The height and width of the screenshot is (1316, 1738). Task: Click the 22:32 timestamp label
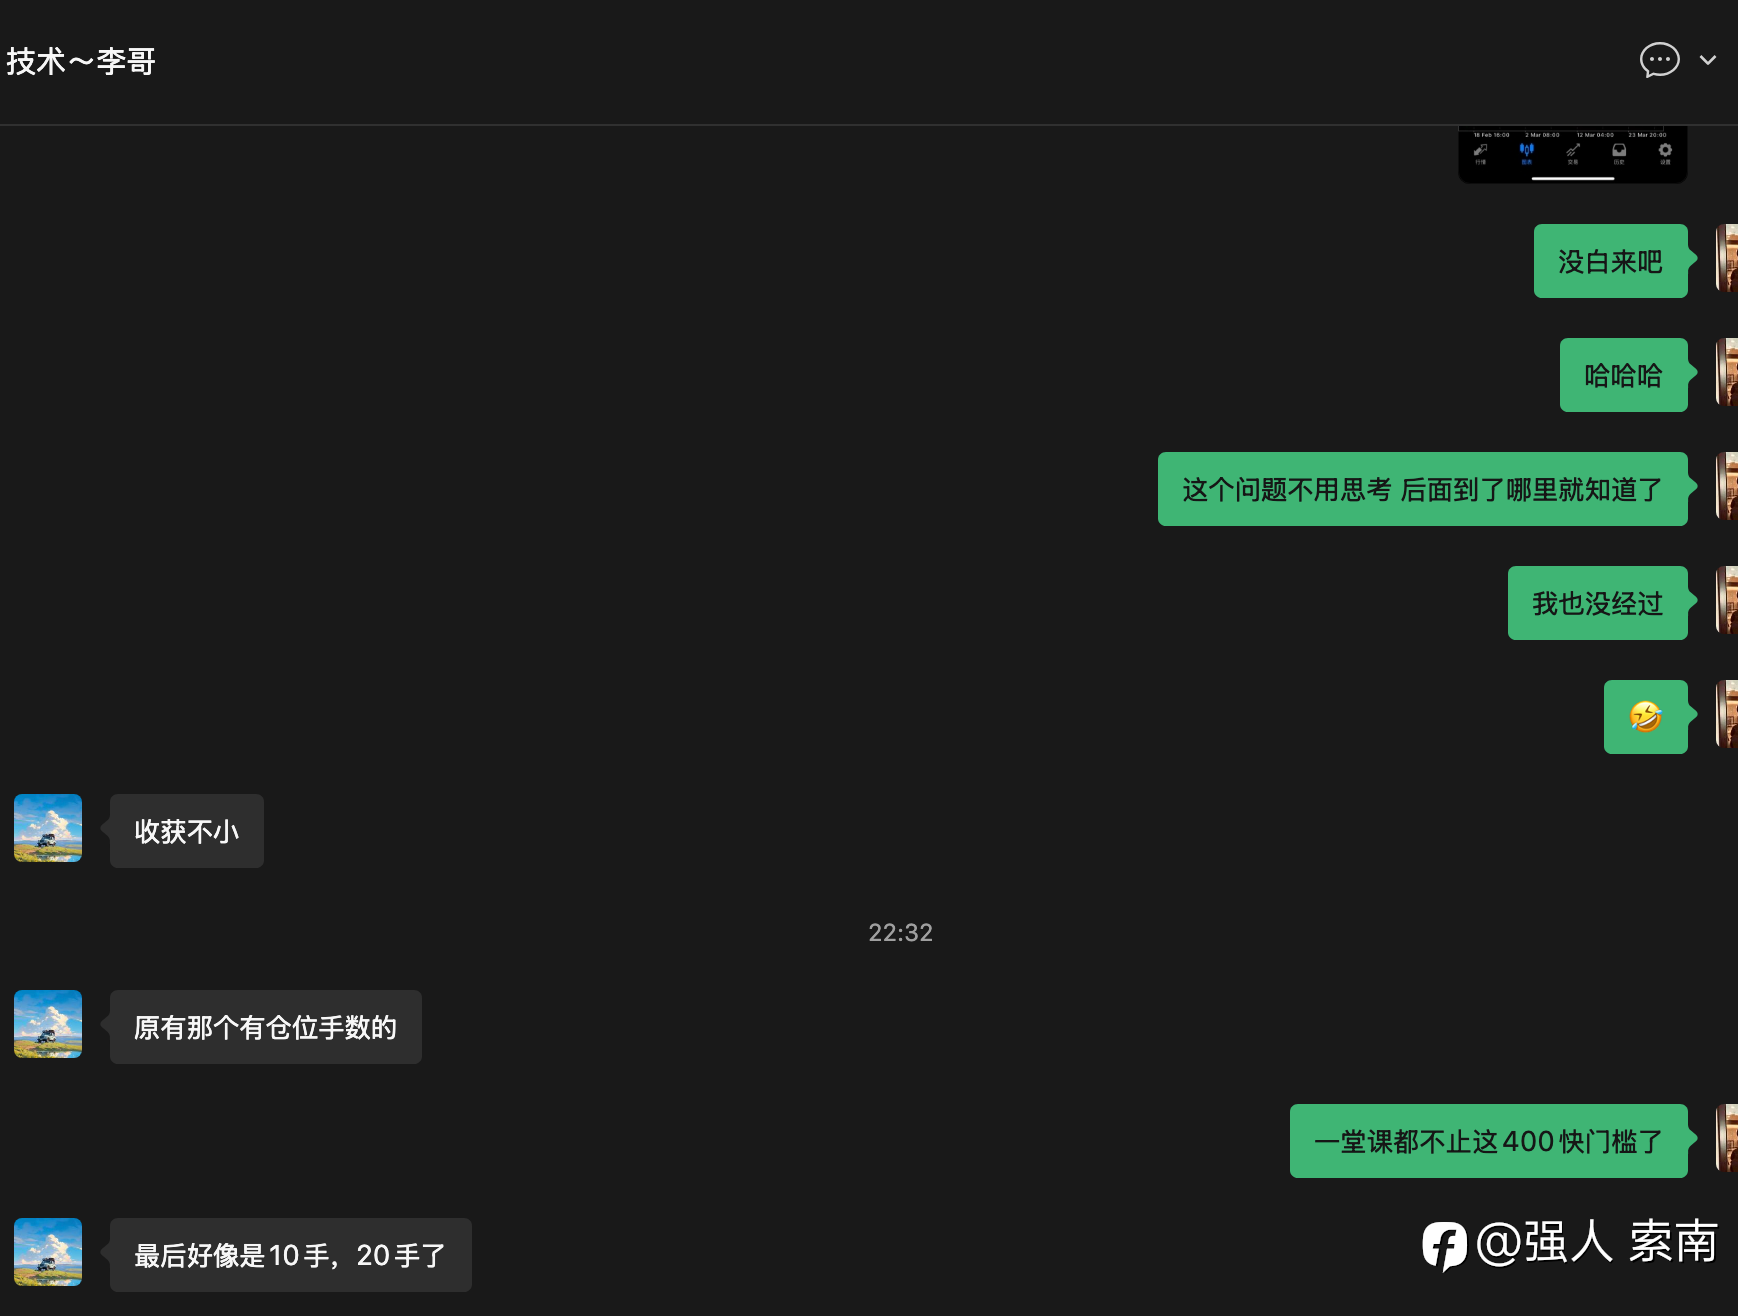[900, 932]
